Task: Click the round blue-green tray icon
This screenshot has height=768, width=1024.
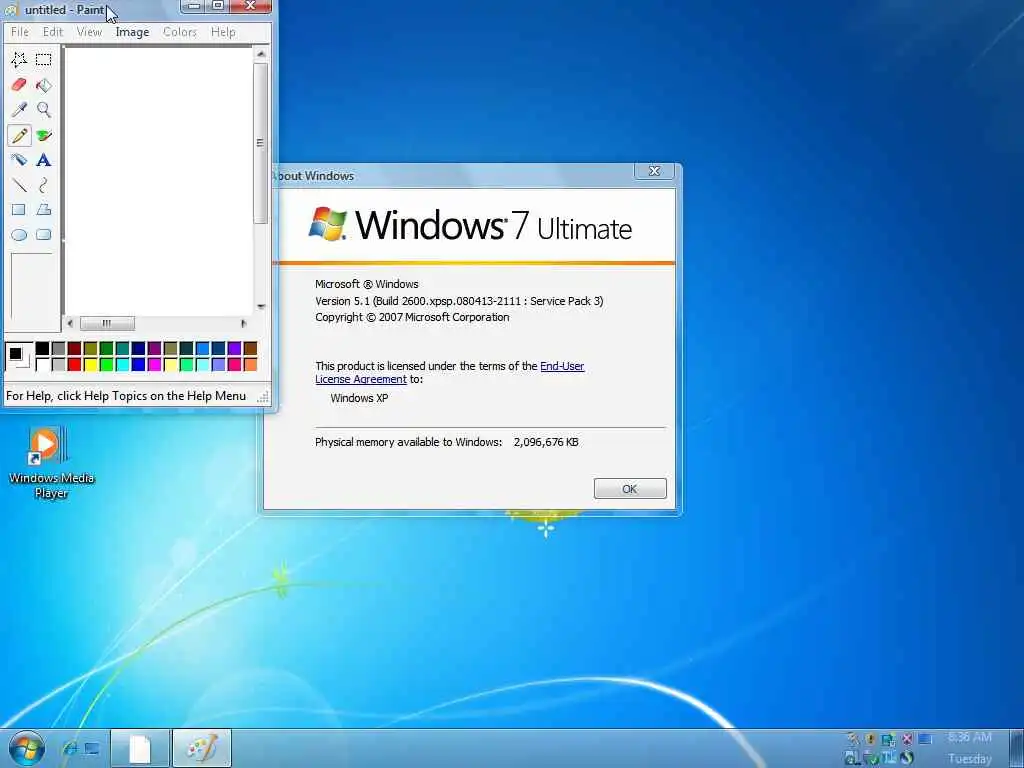Action: tap(907, 758)
